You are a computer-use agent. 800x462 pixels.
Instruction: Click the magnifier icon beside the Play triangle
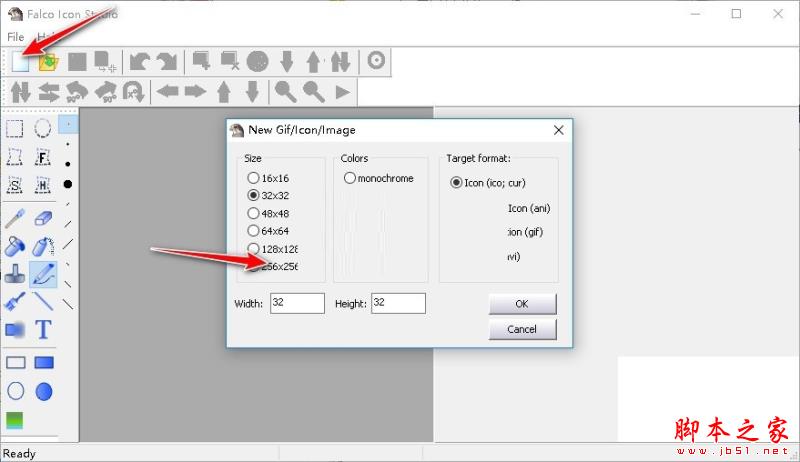[314, 92]
